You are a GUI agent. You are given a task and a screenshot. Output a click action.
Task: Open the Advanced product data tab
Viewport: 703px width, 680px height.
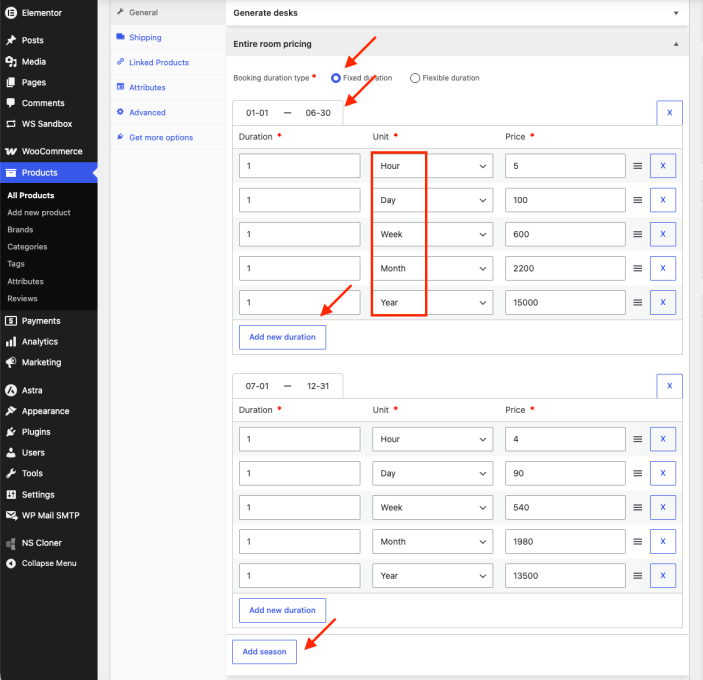pos(168,113)
